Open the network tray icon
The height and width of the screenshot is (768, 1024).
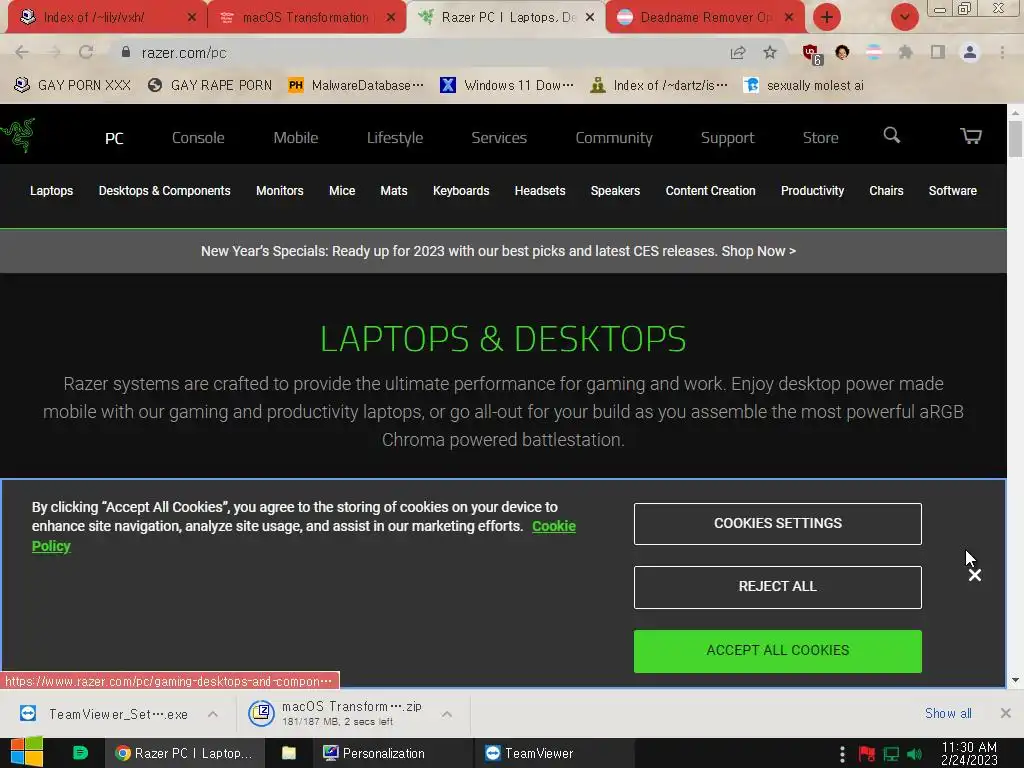point(891,754)
